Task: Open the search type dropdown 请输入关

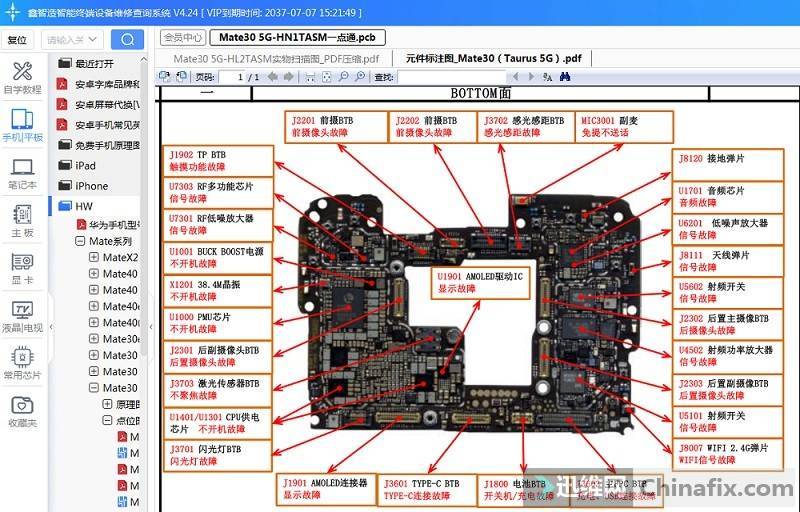Action: point(72,39)
